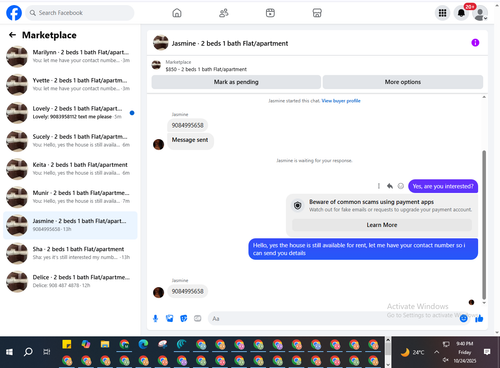
Task: Open Task View on taskbar
Action: coord(47,352)
